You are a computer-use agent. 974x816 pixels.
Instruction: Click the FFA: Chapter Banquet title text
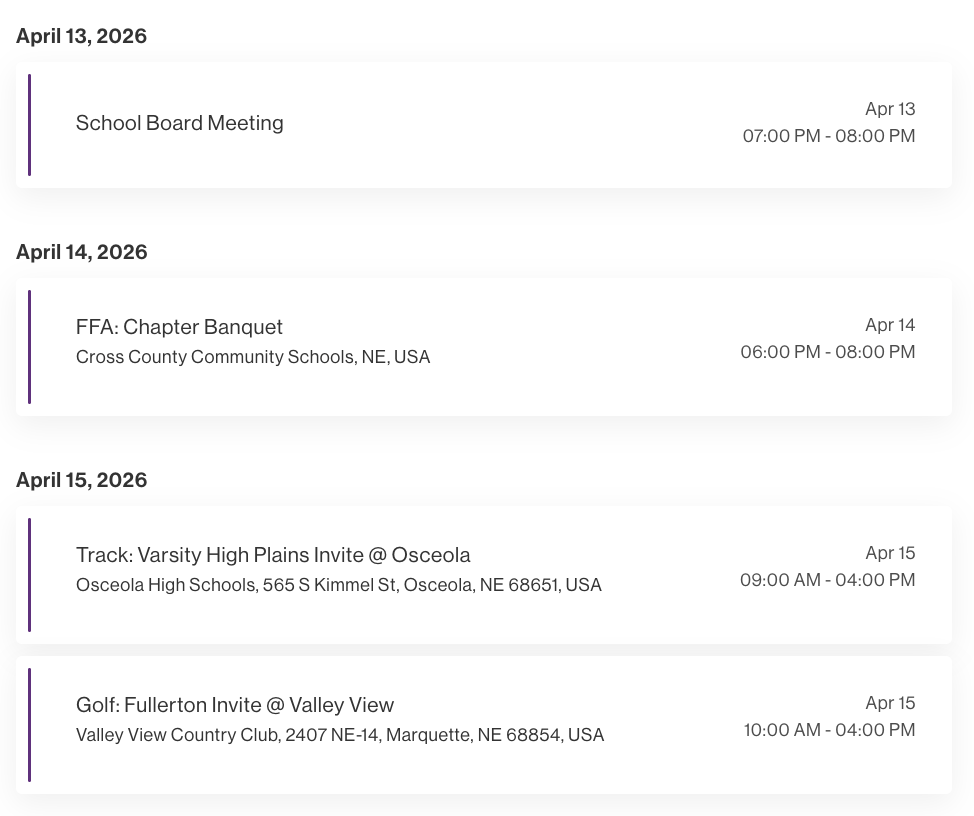(179, 327)
